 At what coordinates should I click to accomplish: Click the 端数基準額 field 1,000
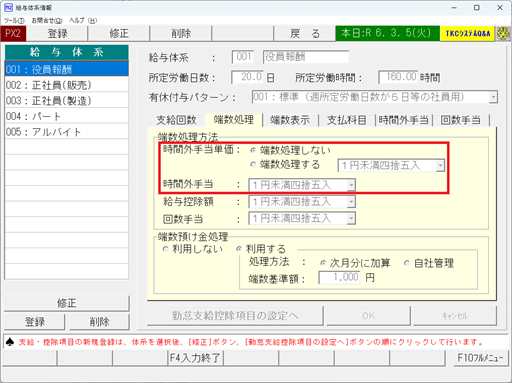339,277
